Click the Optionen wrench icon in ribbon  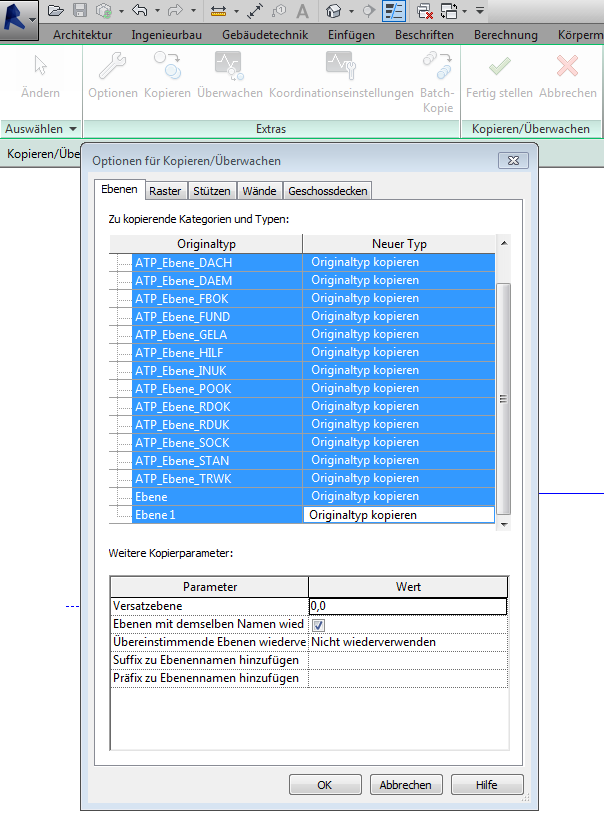coord(112,66)
